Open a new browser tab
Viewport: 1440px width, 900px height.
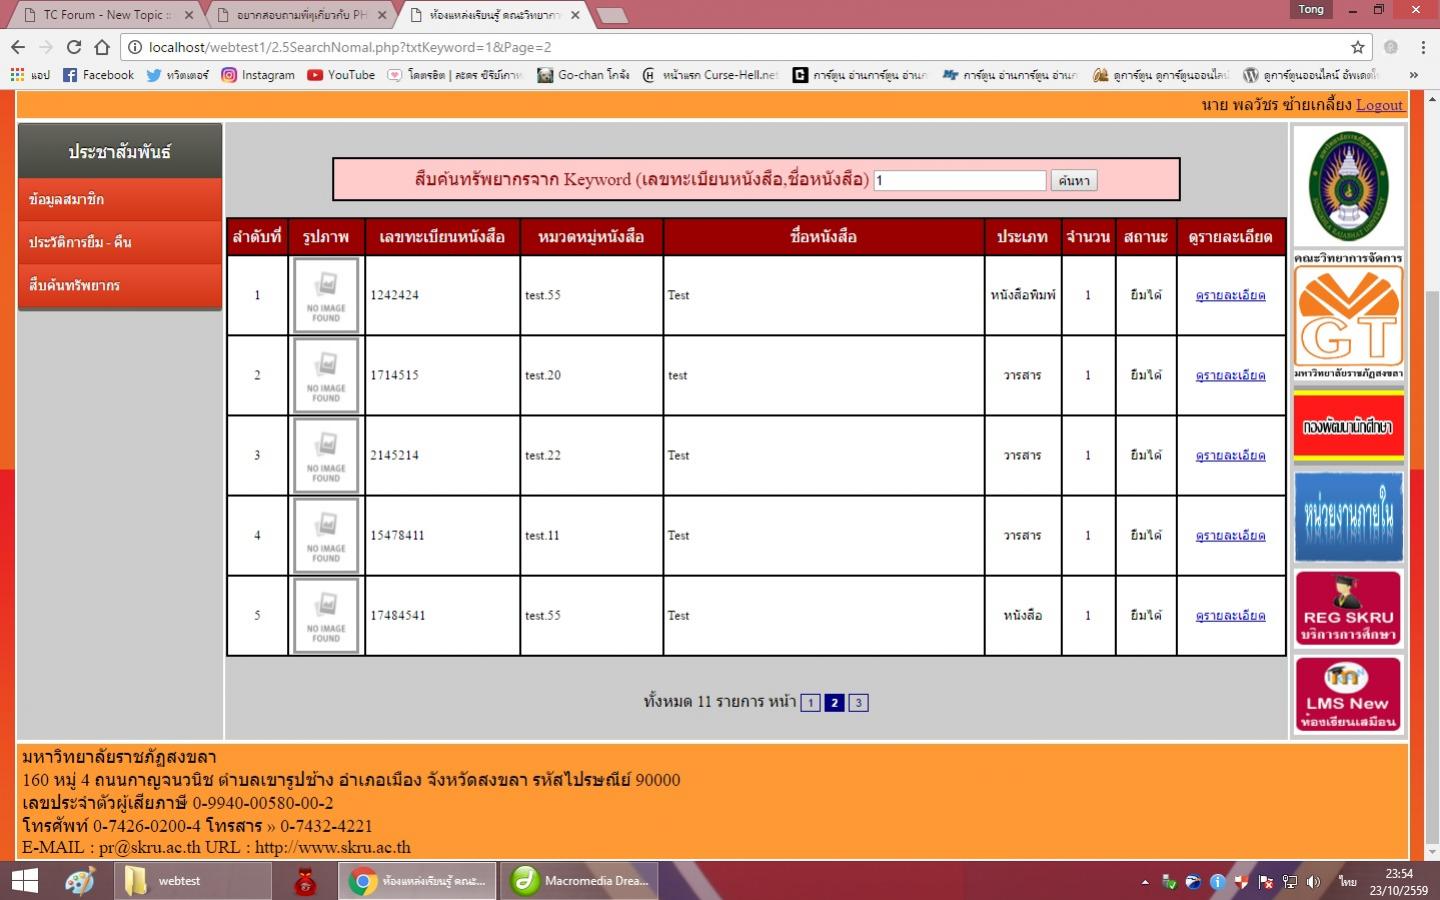point(611,15)
